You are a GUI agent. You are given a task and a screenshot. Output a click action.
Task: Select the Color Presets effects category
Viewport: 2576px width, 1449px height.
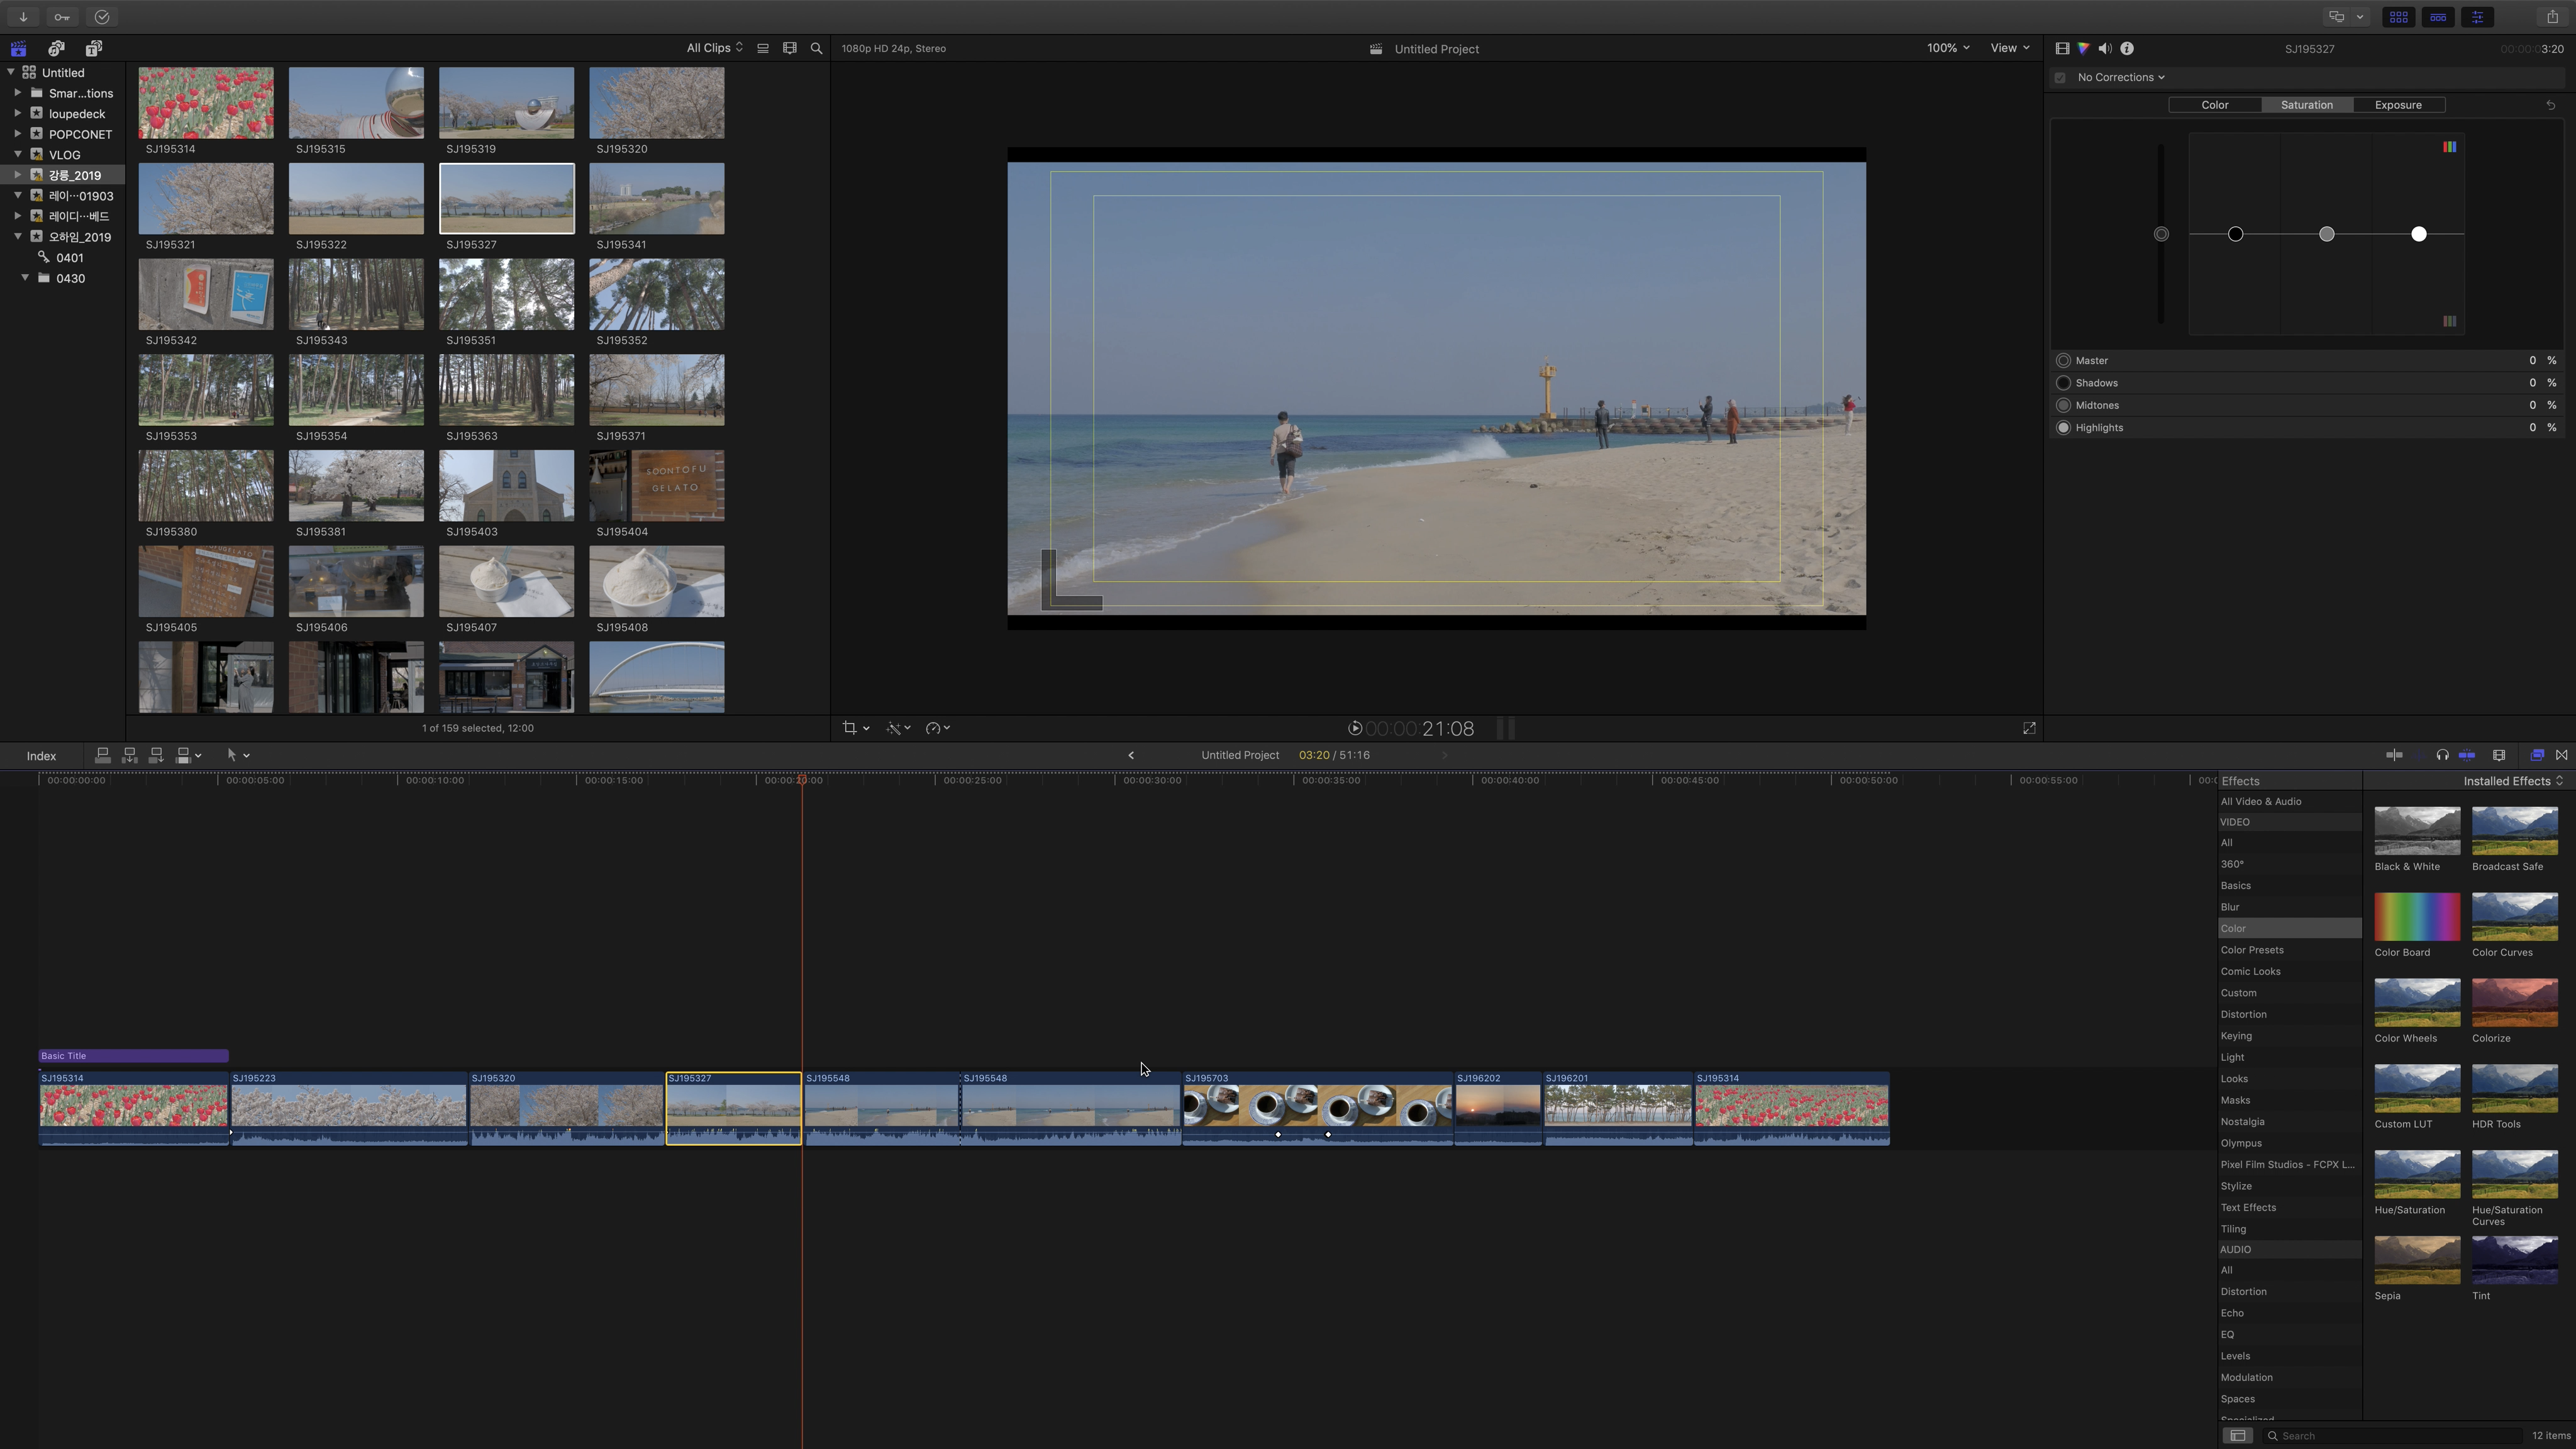coord(2251,950)
